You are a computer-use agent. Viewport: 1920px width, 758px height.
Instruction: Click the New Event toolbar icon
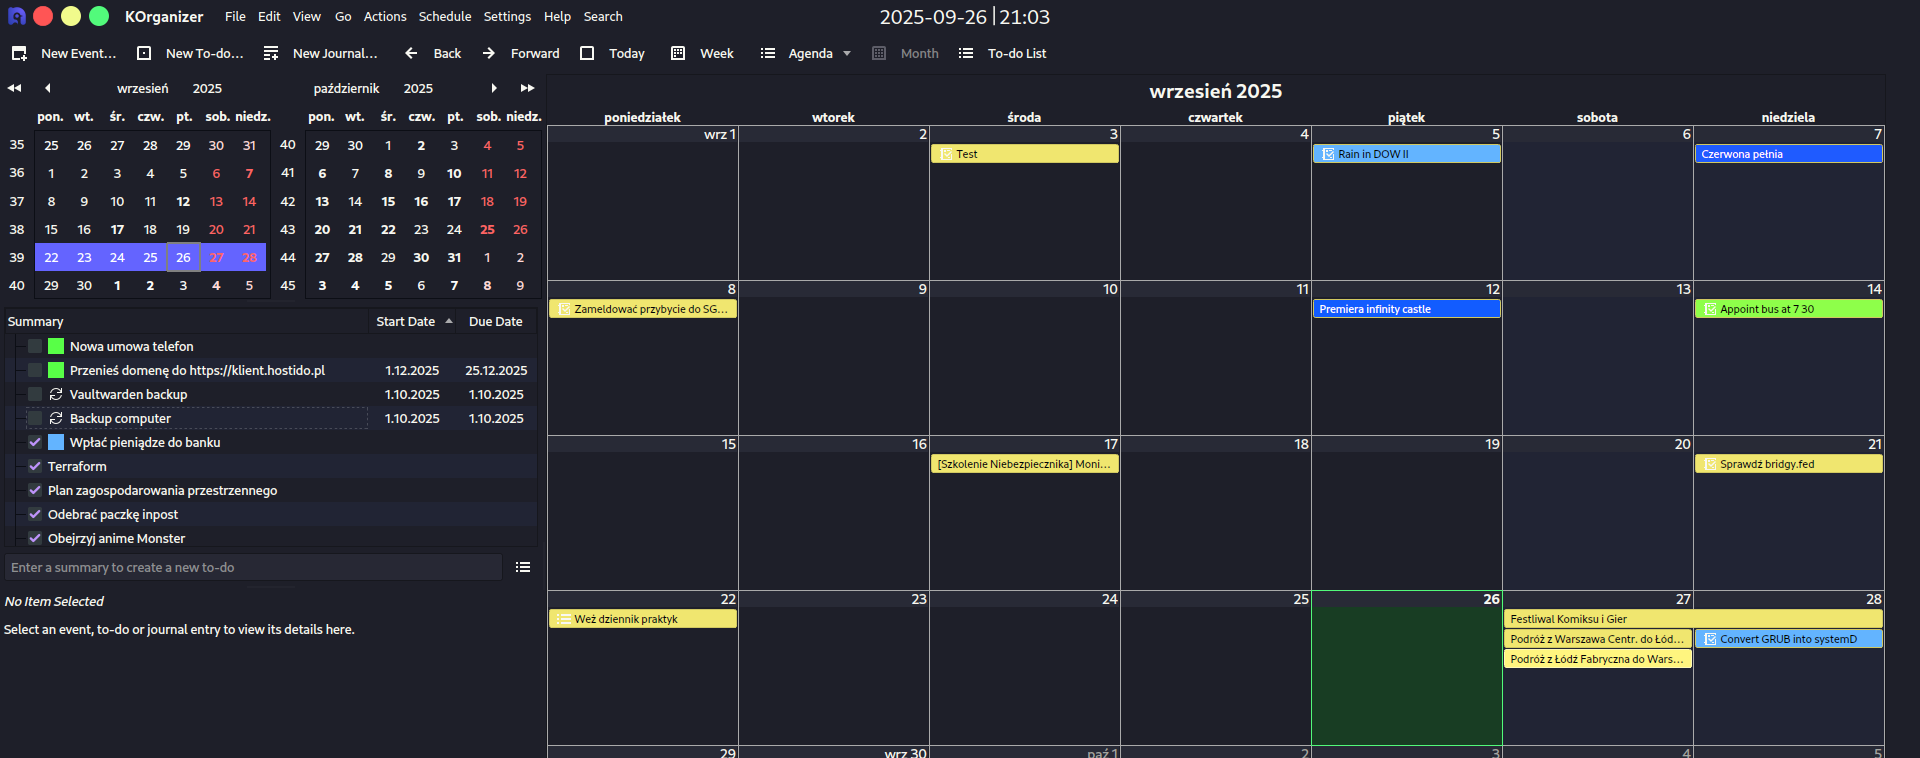point(19,54)
